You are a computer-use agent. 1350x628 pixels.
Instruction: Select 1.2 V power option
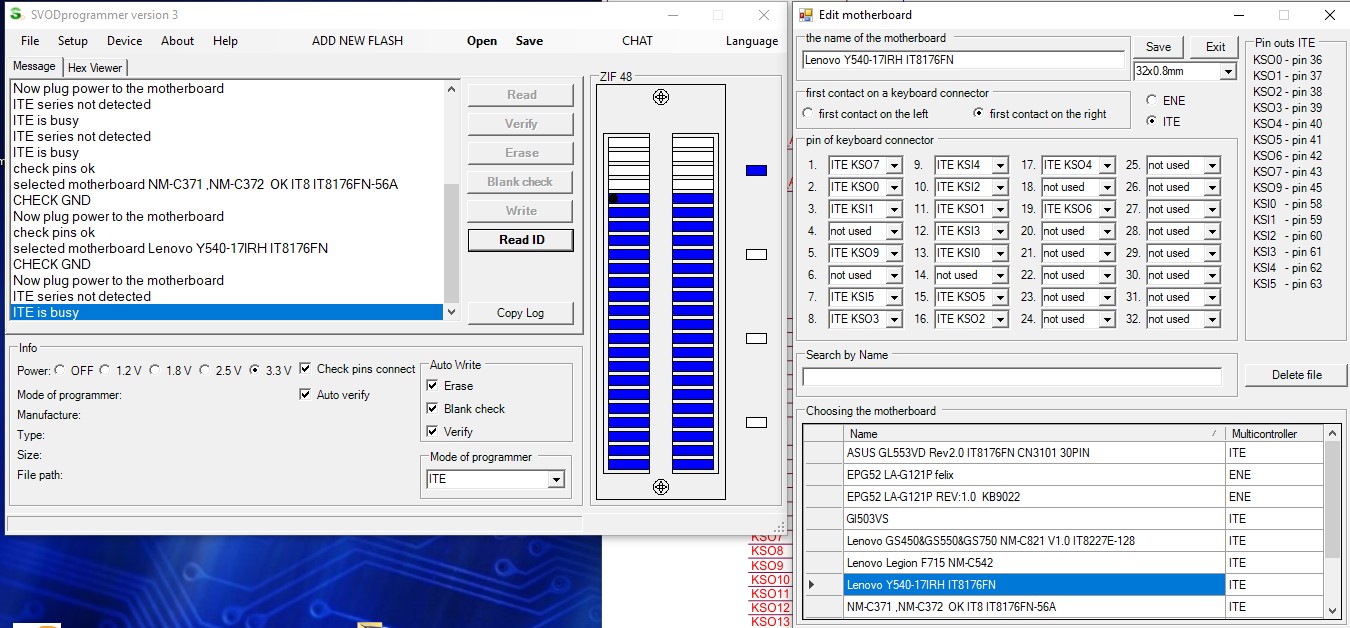point(106,370)
